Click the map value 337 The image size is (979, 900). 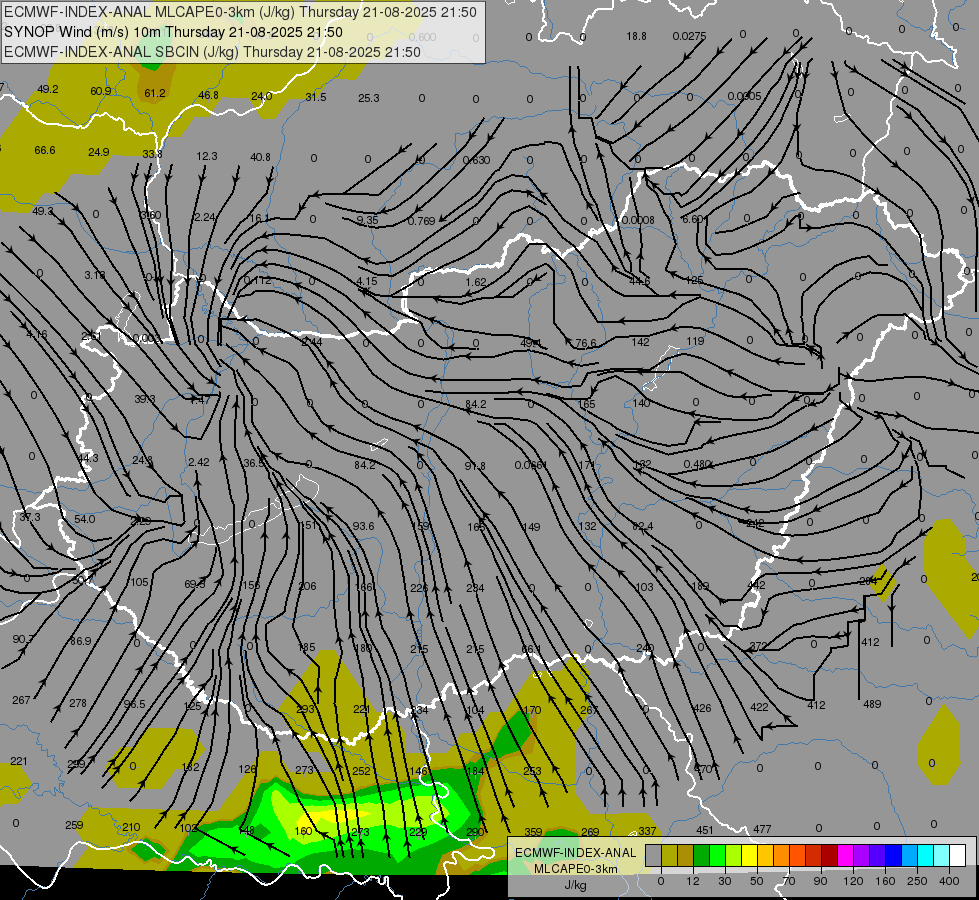tap(647, 831)
